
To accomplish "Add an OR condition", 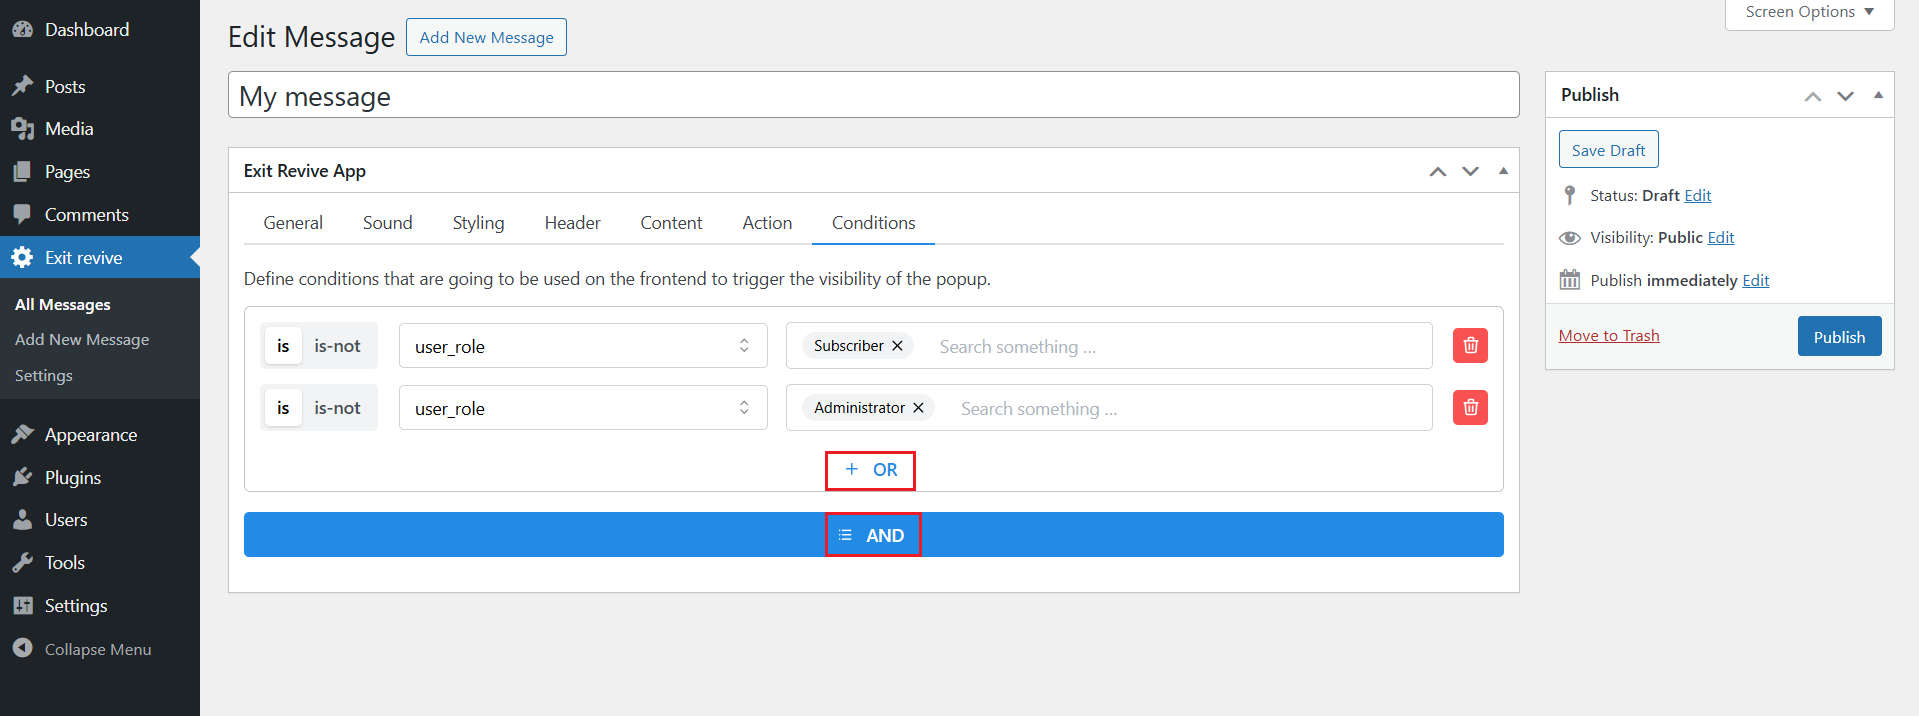I will coord(870,470).
